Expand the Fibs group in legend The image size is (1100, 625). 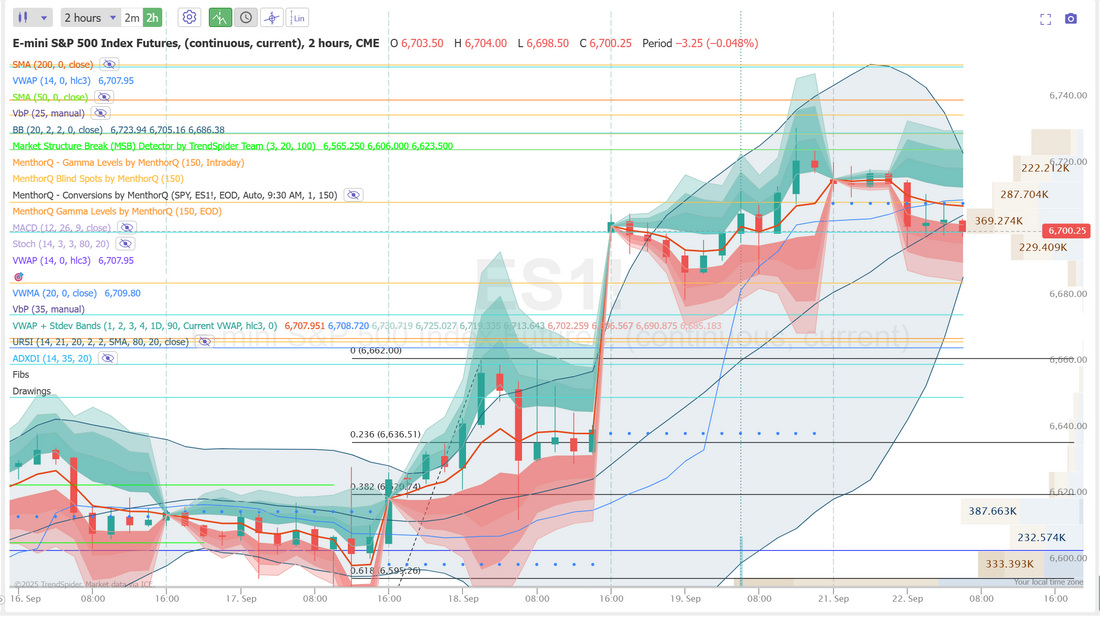click(21, 374)
